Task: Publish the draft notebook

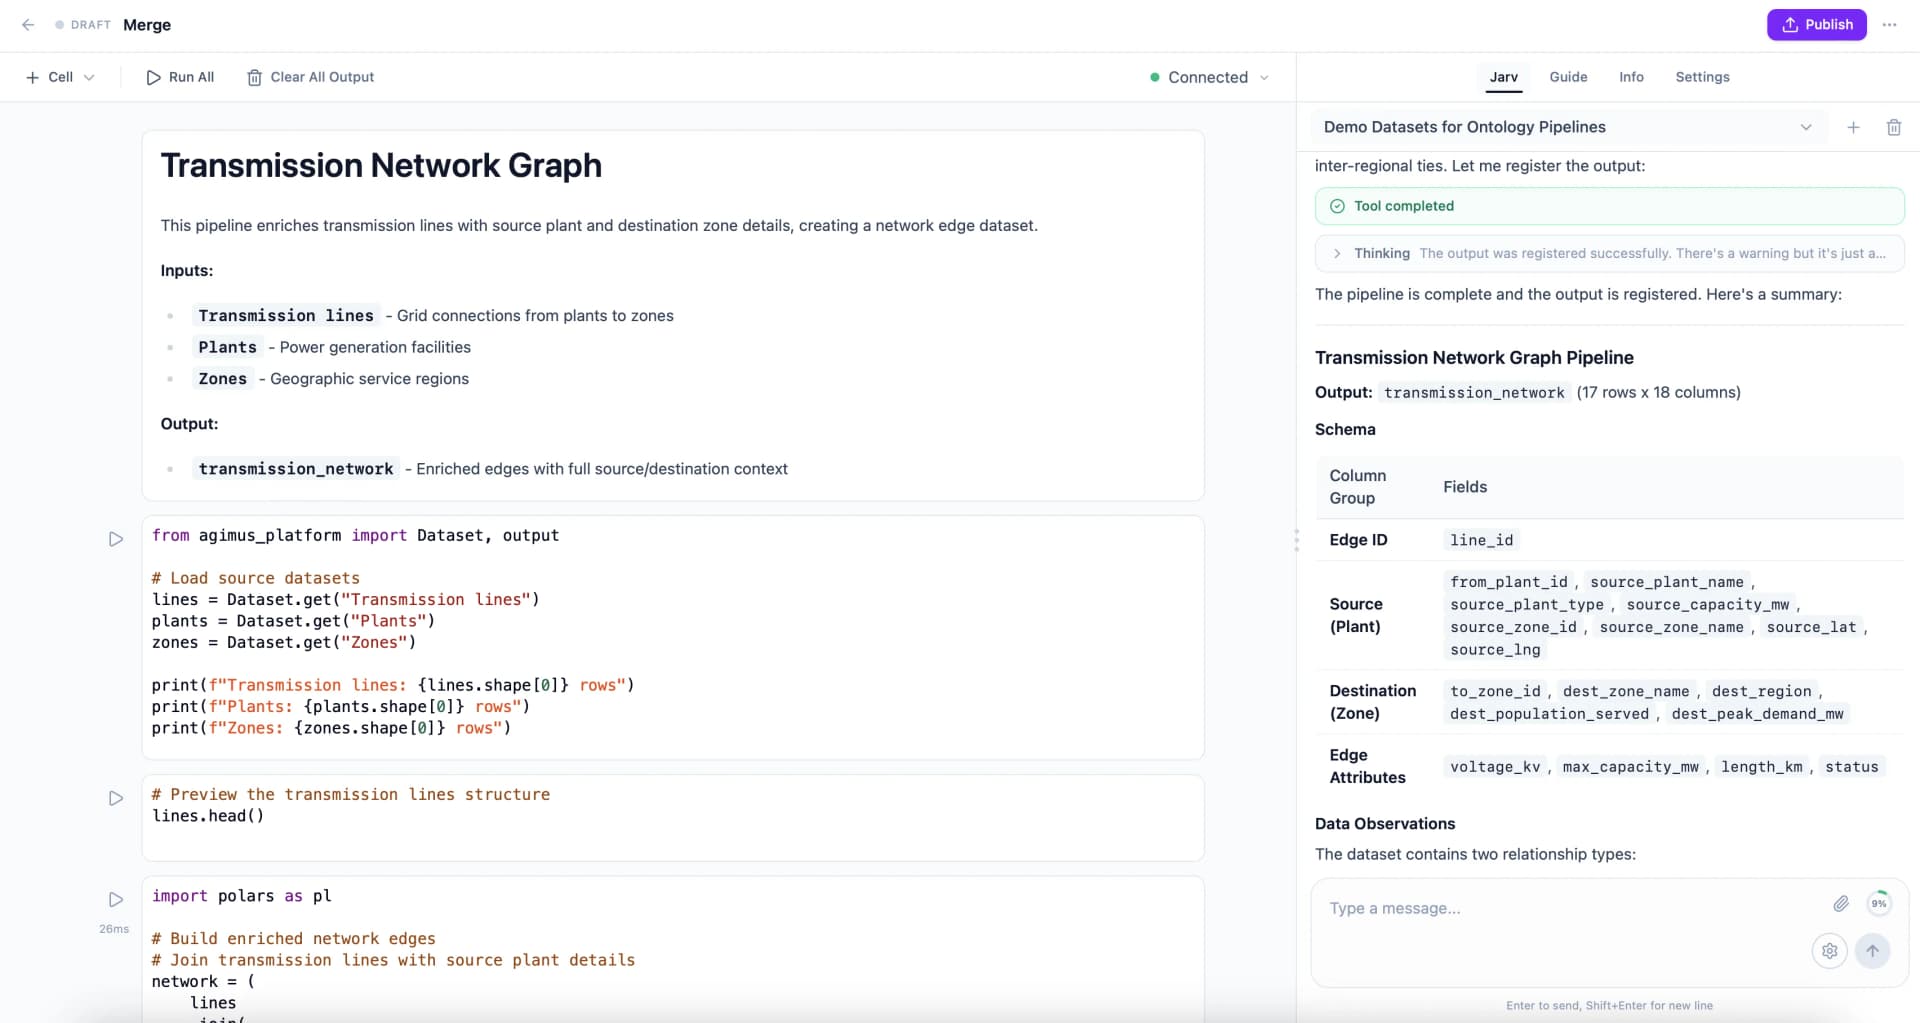Action: 1816,24
